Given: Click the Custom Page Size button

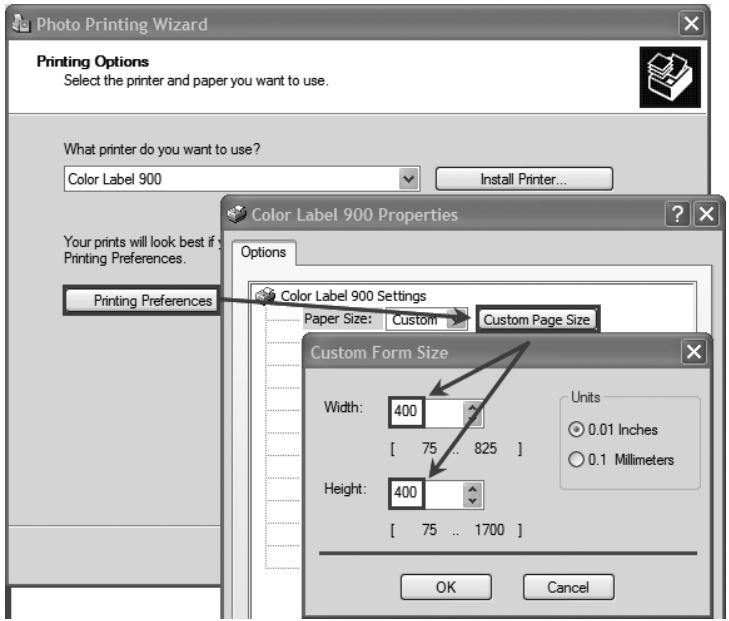Looking at the screenshot, I should tap(537, 320).
